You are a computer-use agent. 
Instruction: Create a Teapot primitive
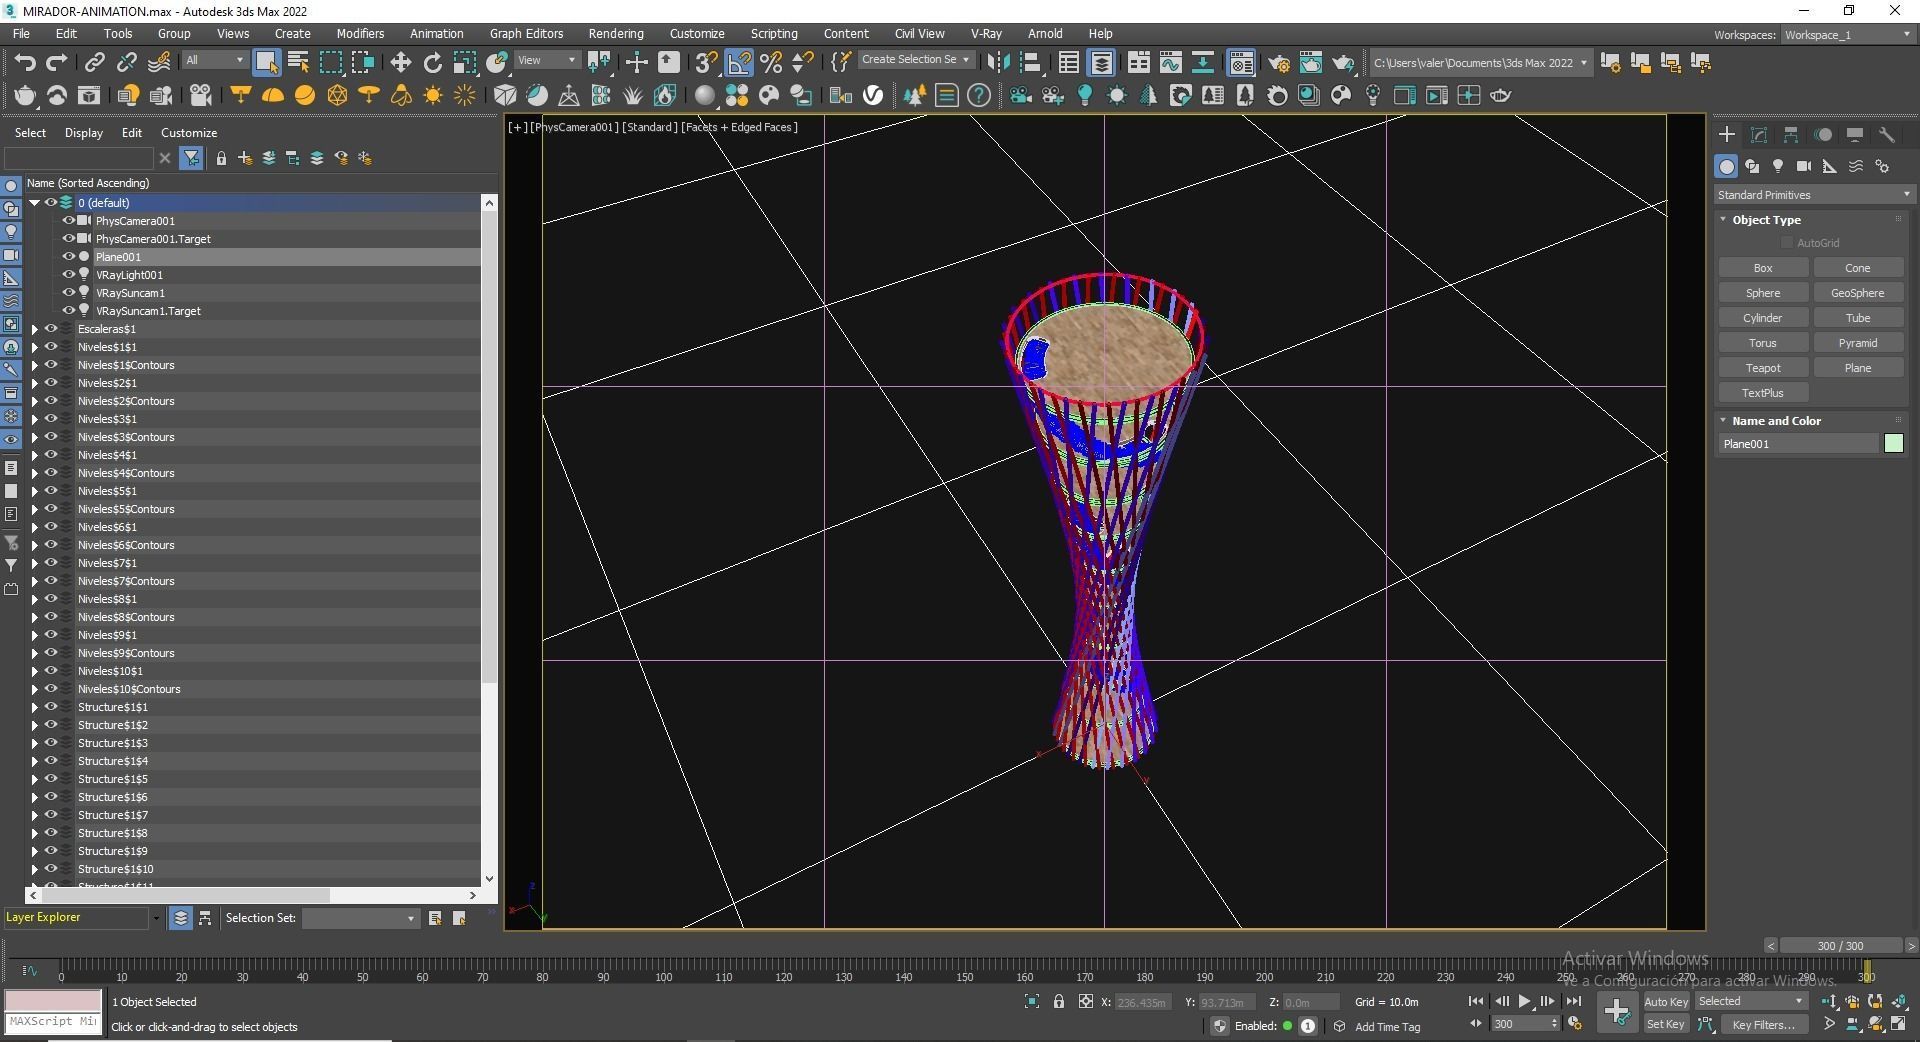click(x=1763, y=368)
